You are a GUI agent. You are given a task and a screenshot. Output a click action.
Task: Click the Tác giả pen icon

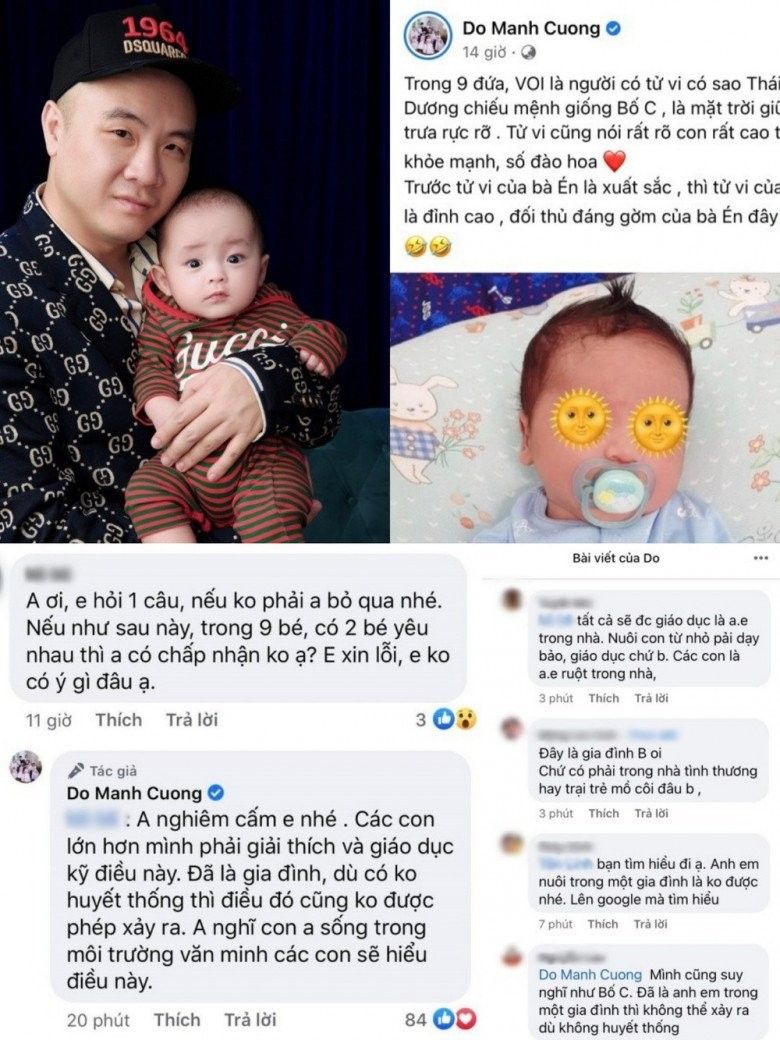pyautogui.click(x=76, y=770)
